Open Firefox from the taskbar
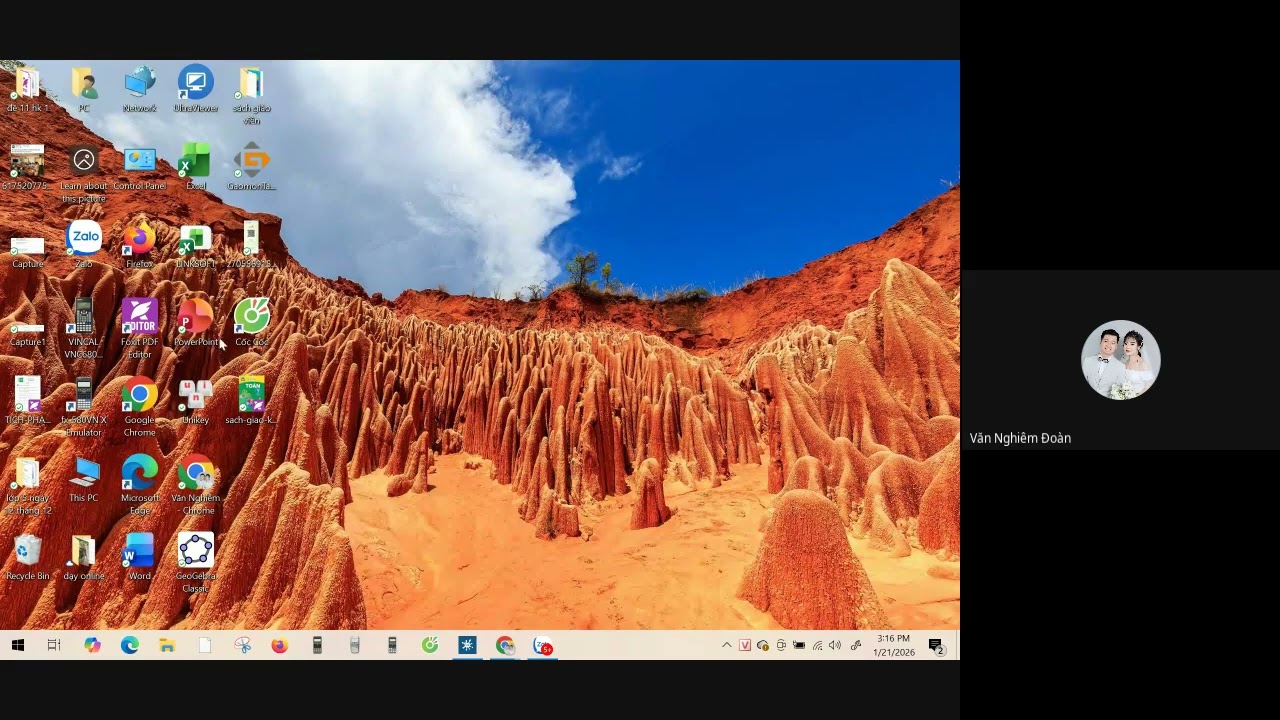This screenshot has width=1280, height=720. coord(280,646)
